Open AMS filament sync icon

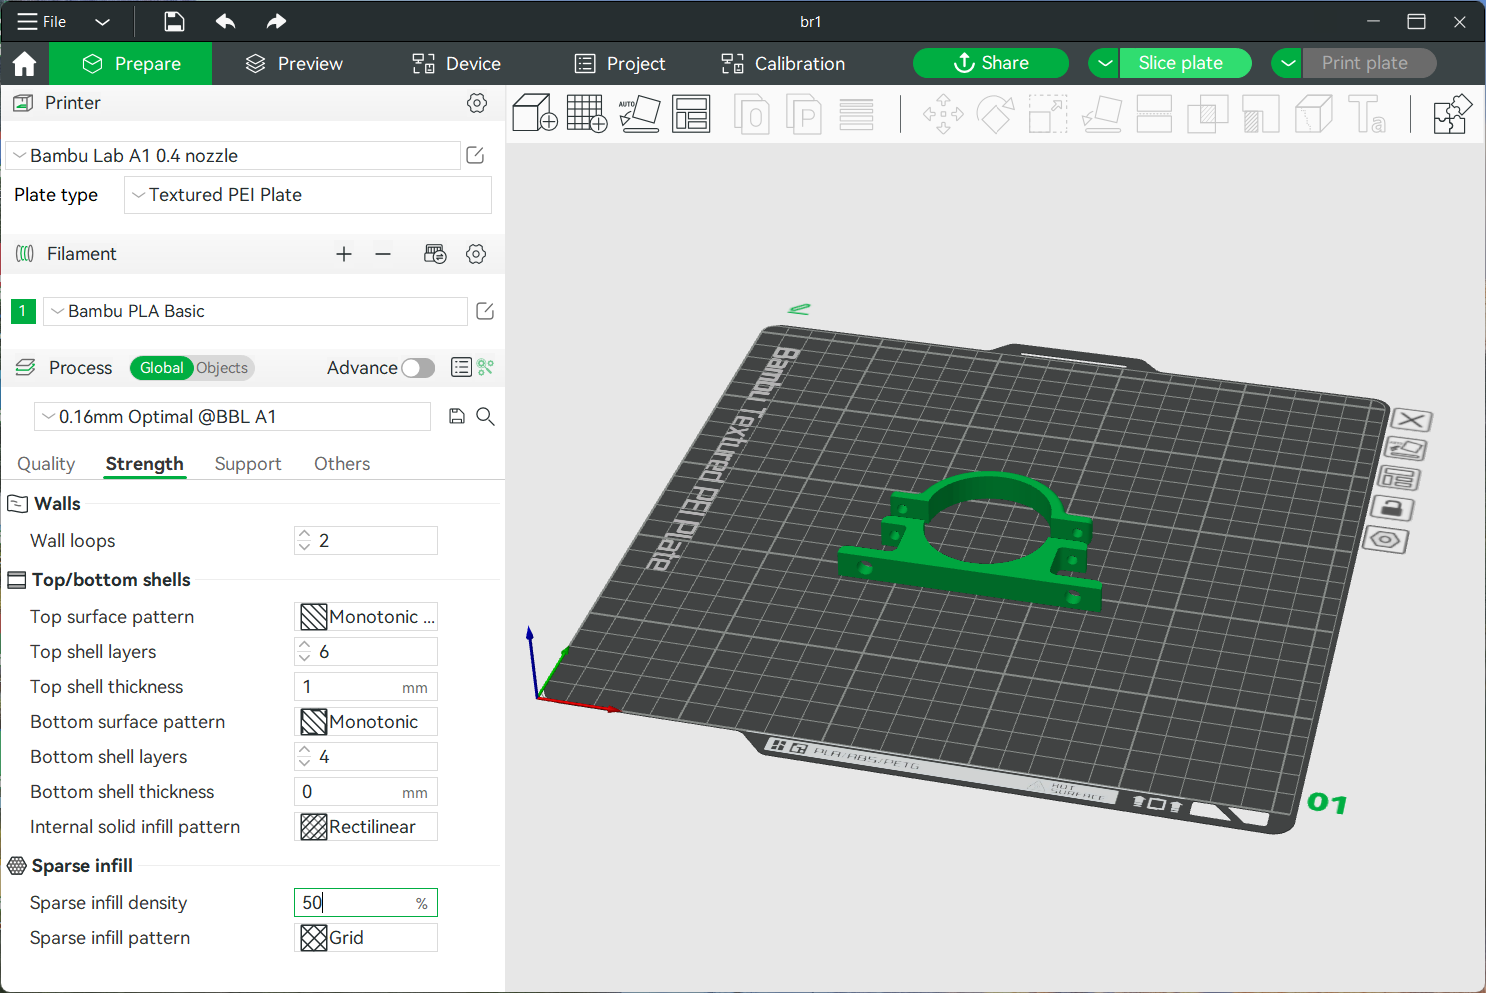(x=435, y=254)
